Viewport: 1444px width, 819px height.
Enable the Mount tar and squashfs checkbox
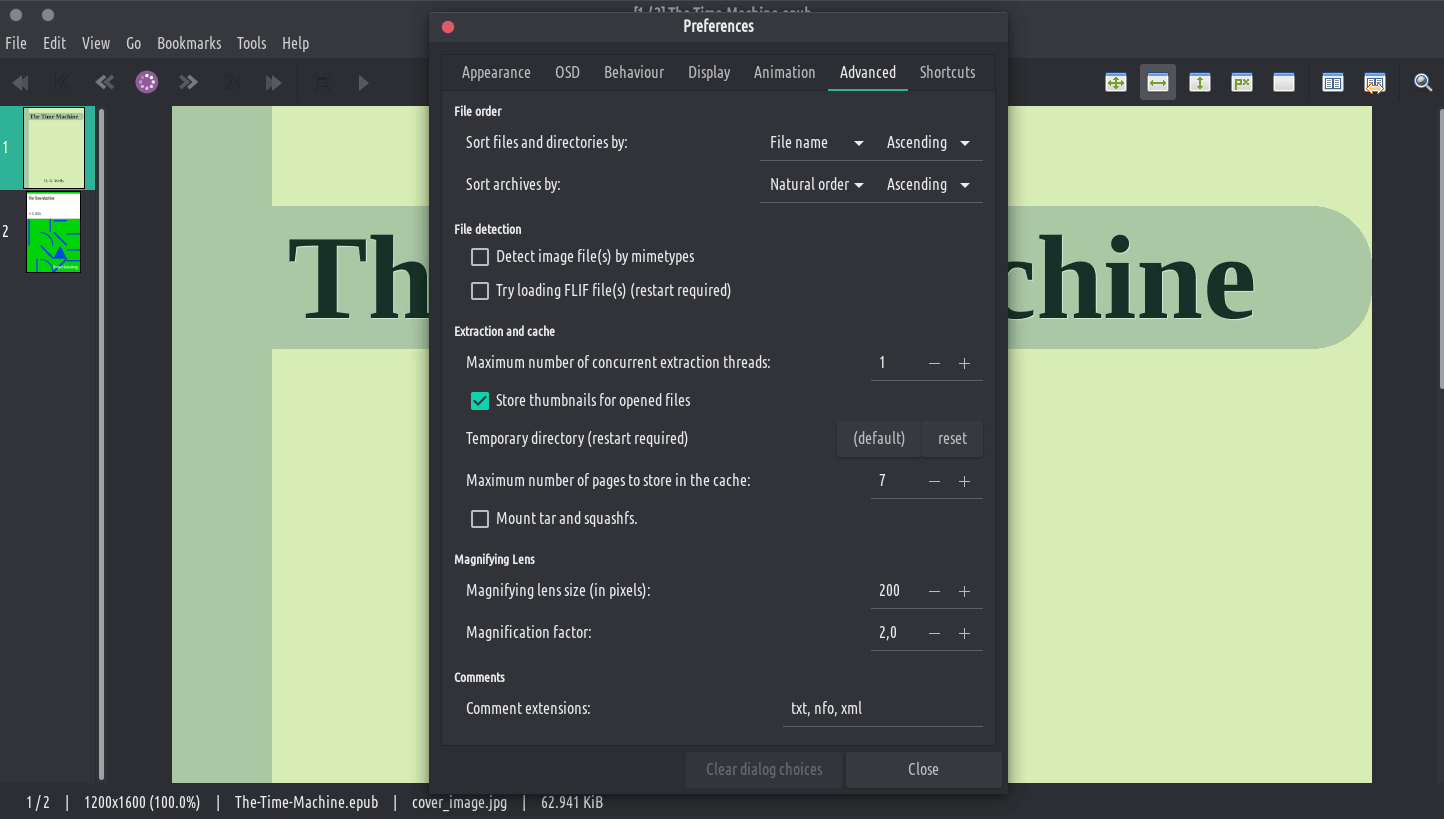(480, 519)
